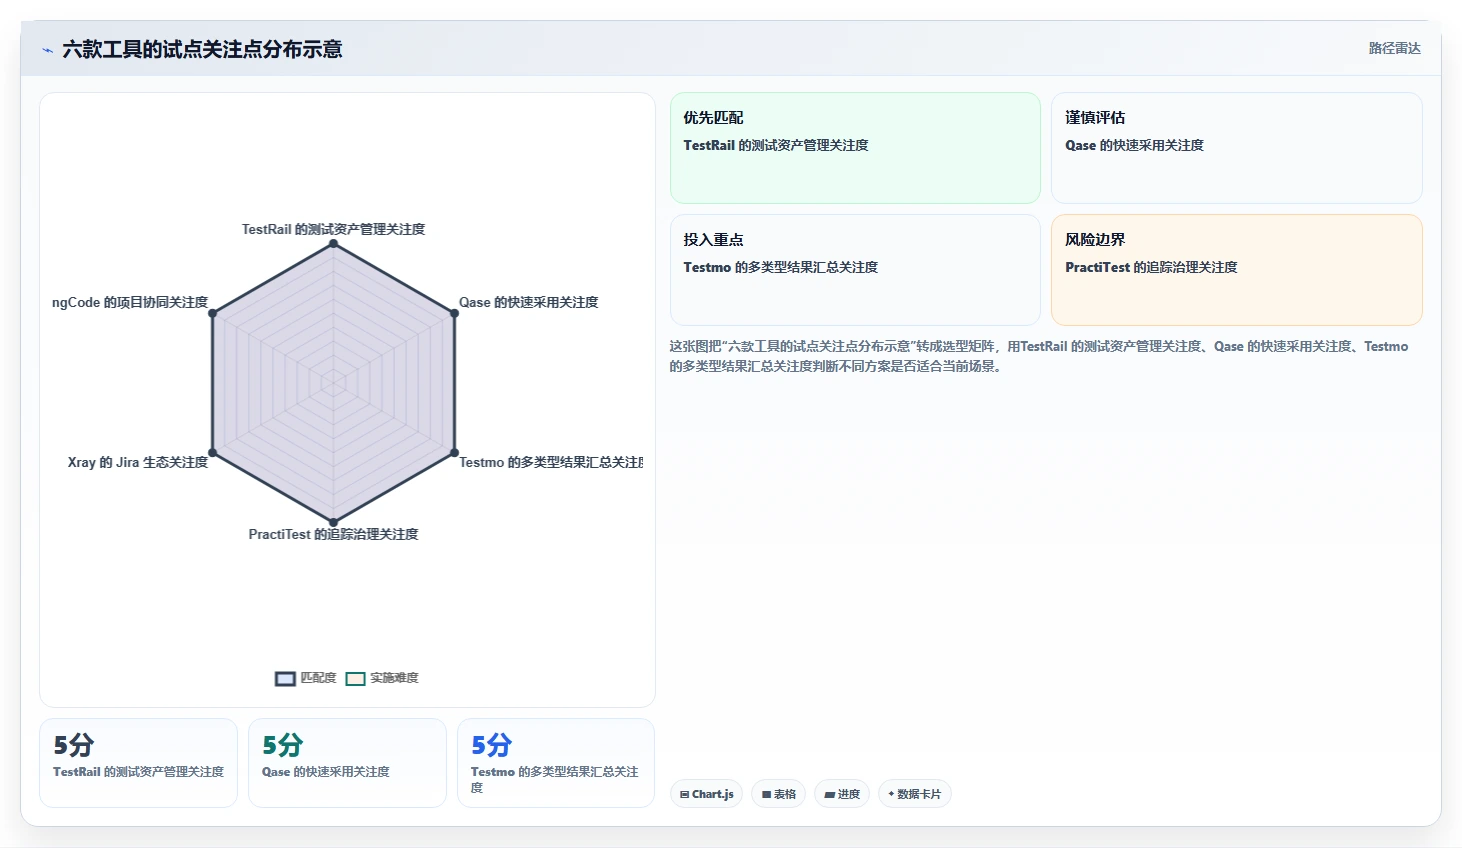Open the 风险边界 card
Viewport: 1462px width, 848px height.
[1237, 270]
